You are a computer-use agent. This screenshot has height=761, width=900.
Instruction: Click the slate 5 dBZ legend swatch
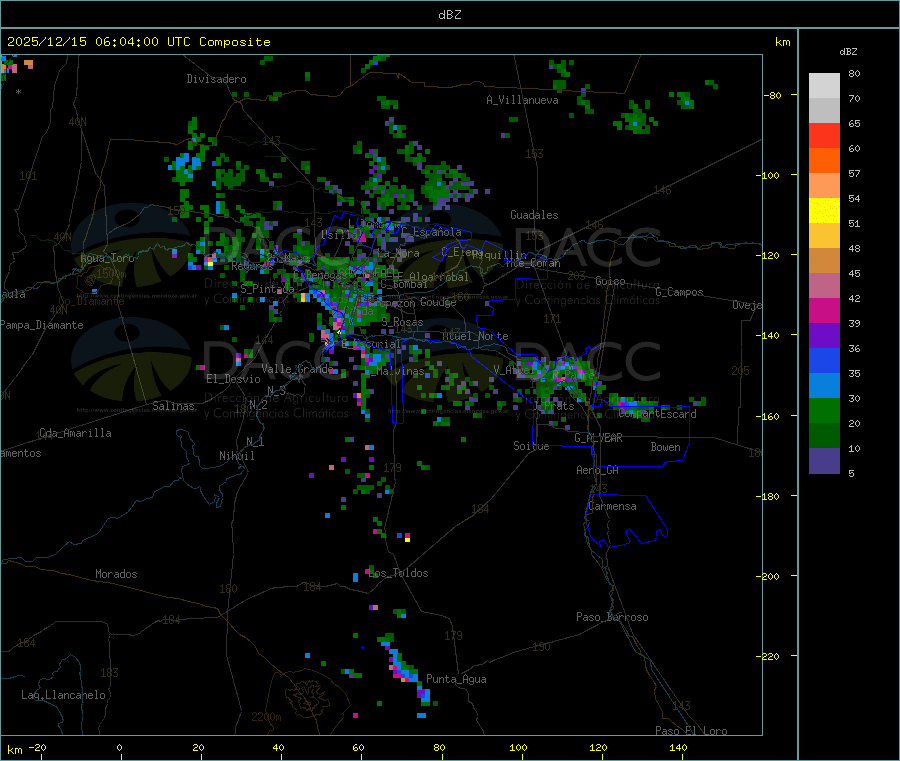pyautogui.click(x=824, y=460)
